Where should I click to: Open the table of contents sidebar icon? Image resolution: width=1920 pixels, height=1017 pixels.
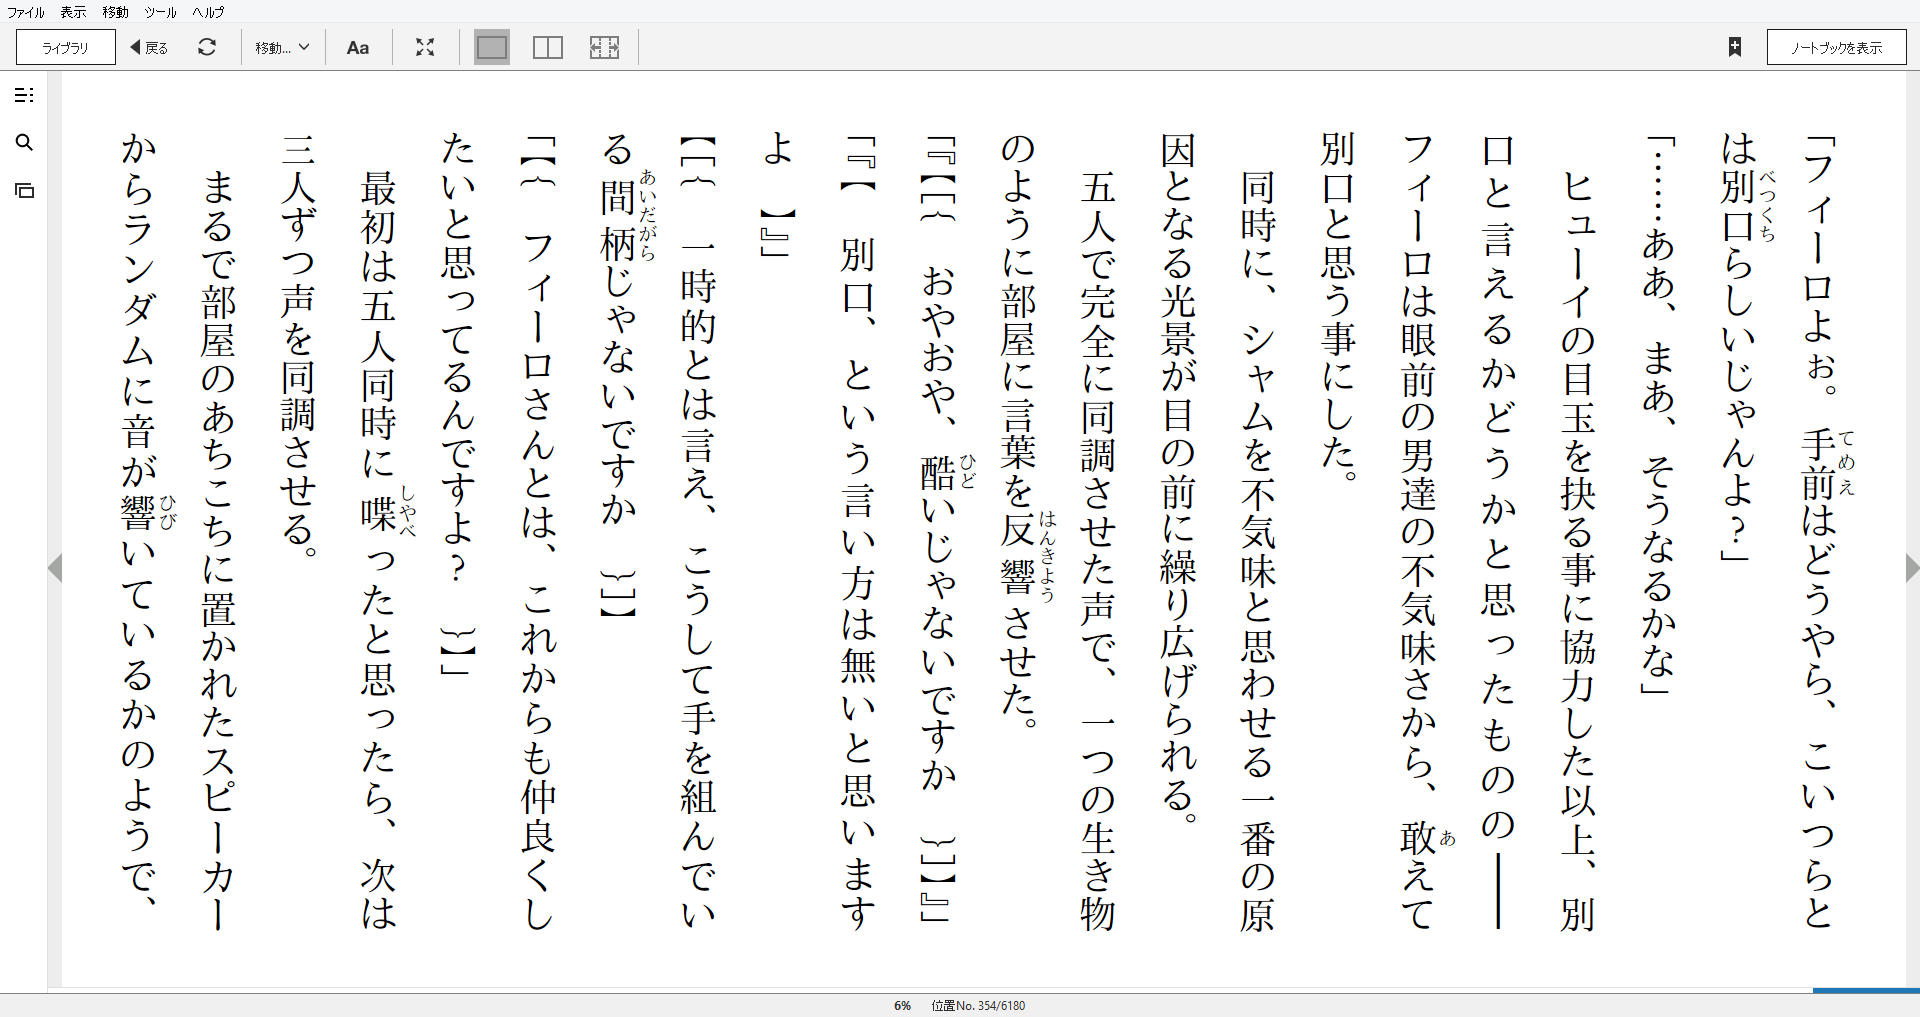tap(24, 95)
